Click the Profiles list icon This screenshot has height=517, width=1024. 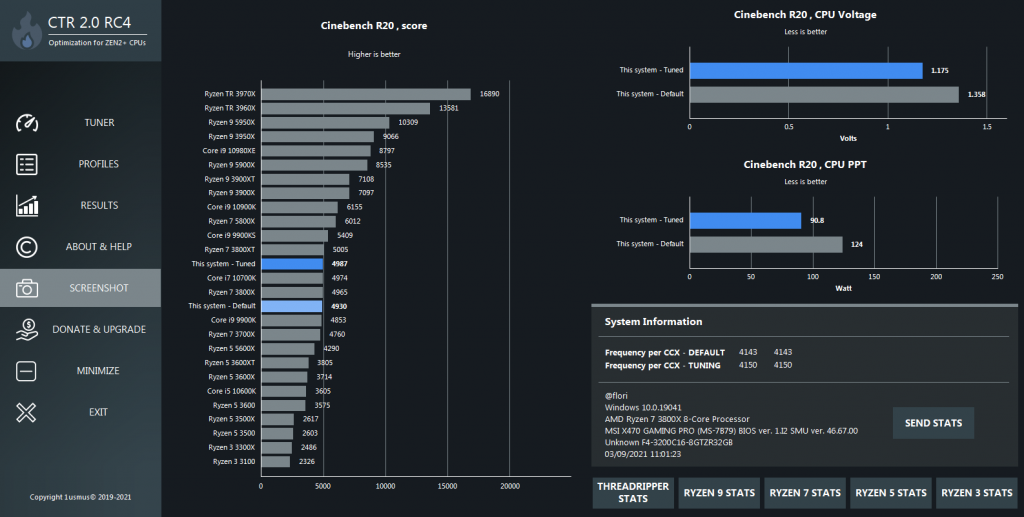[x=27, y=164]
